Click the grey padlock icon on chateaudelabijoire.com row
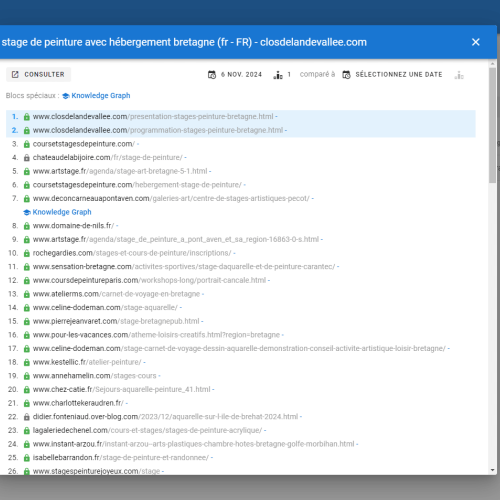 click(27, 158)
